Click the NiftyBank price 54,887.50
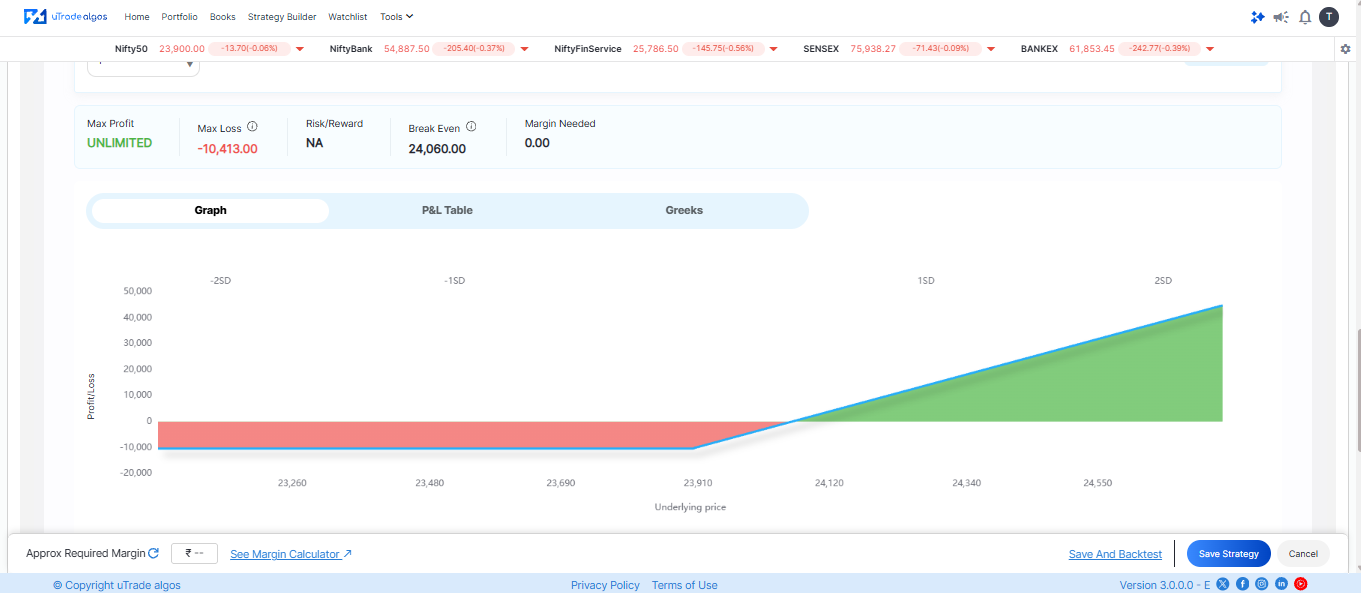Viewport: 1361px width, 593px height. coord(407,49)
